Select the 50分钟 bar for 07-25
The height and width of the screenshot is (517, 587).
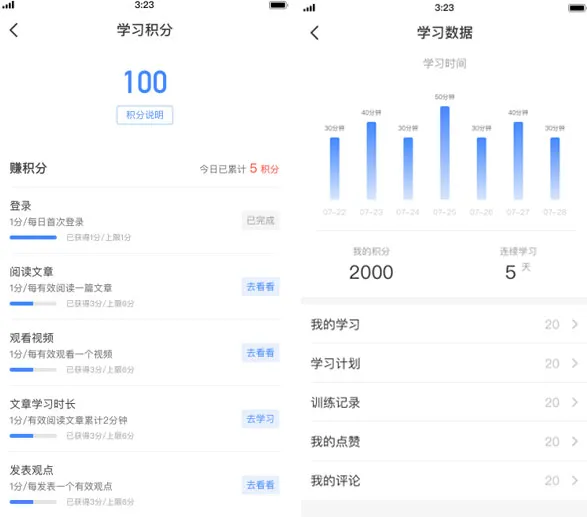coord(445,153)
